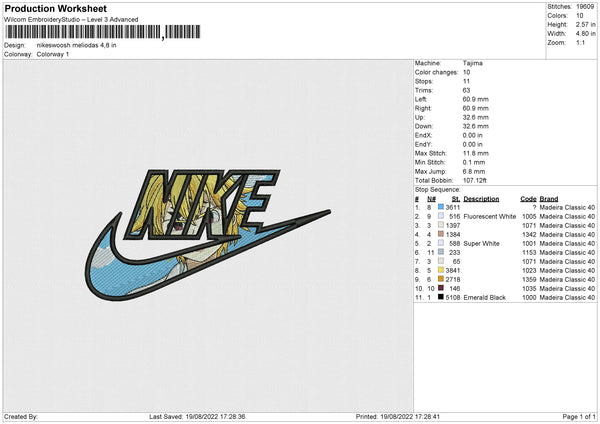Click the barcode under the worksheet title

click(103, 32)
